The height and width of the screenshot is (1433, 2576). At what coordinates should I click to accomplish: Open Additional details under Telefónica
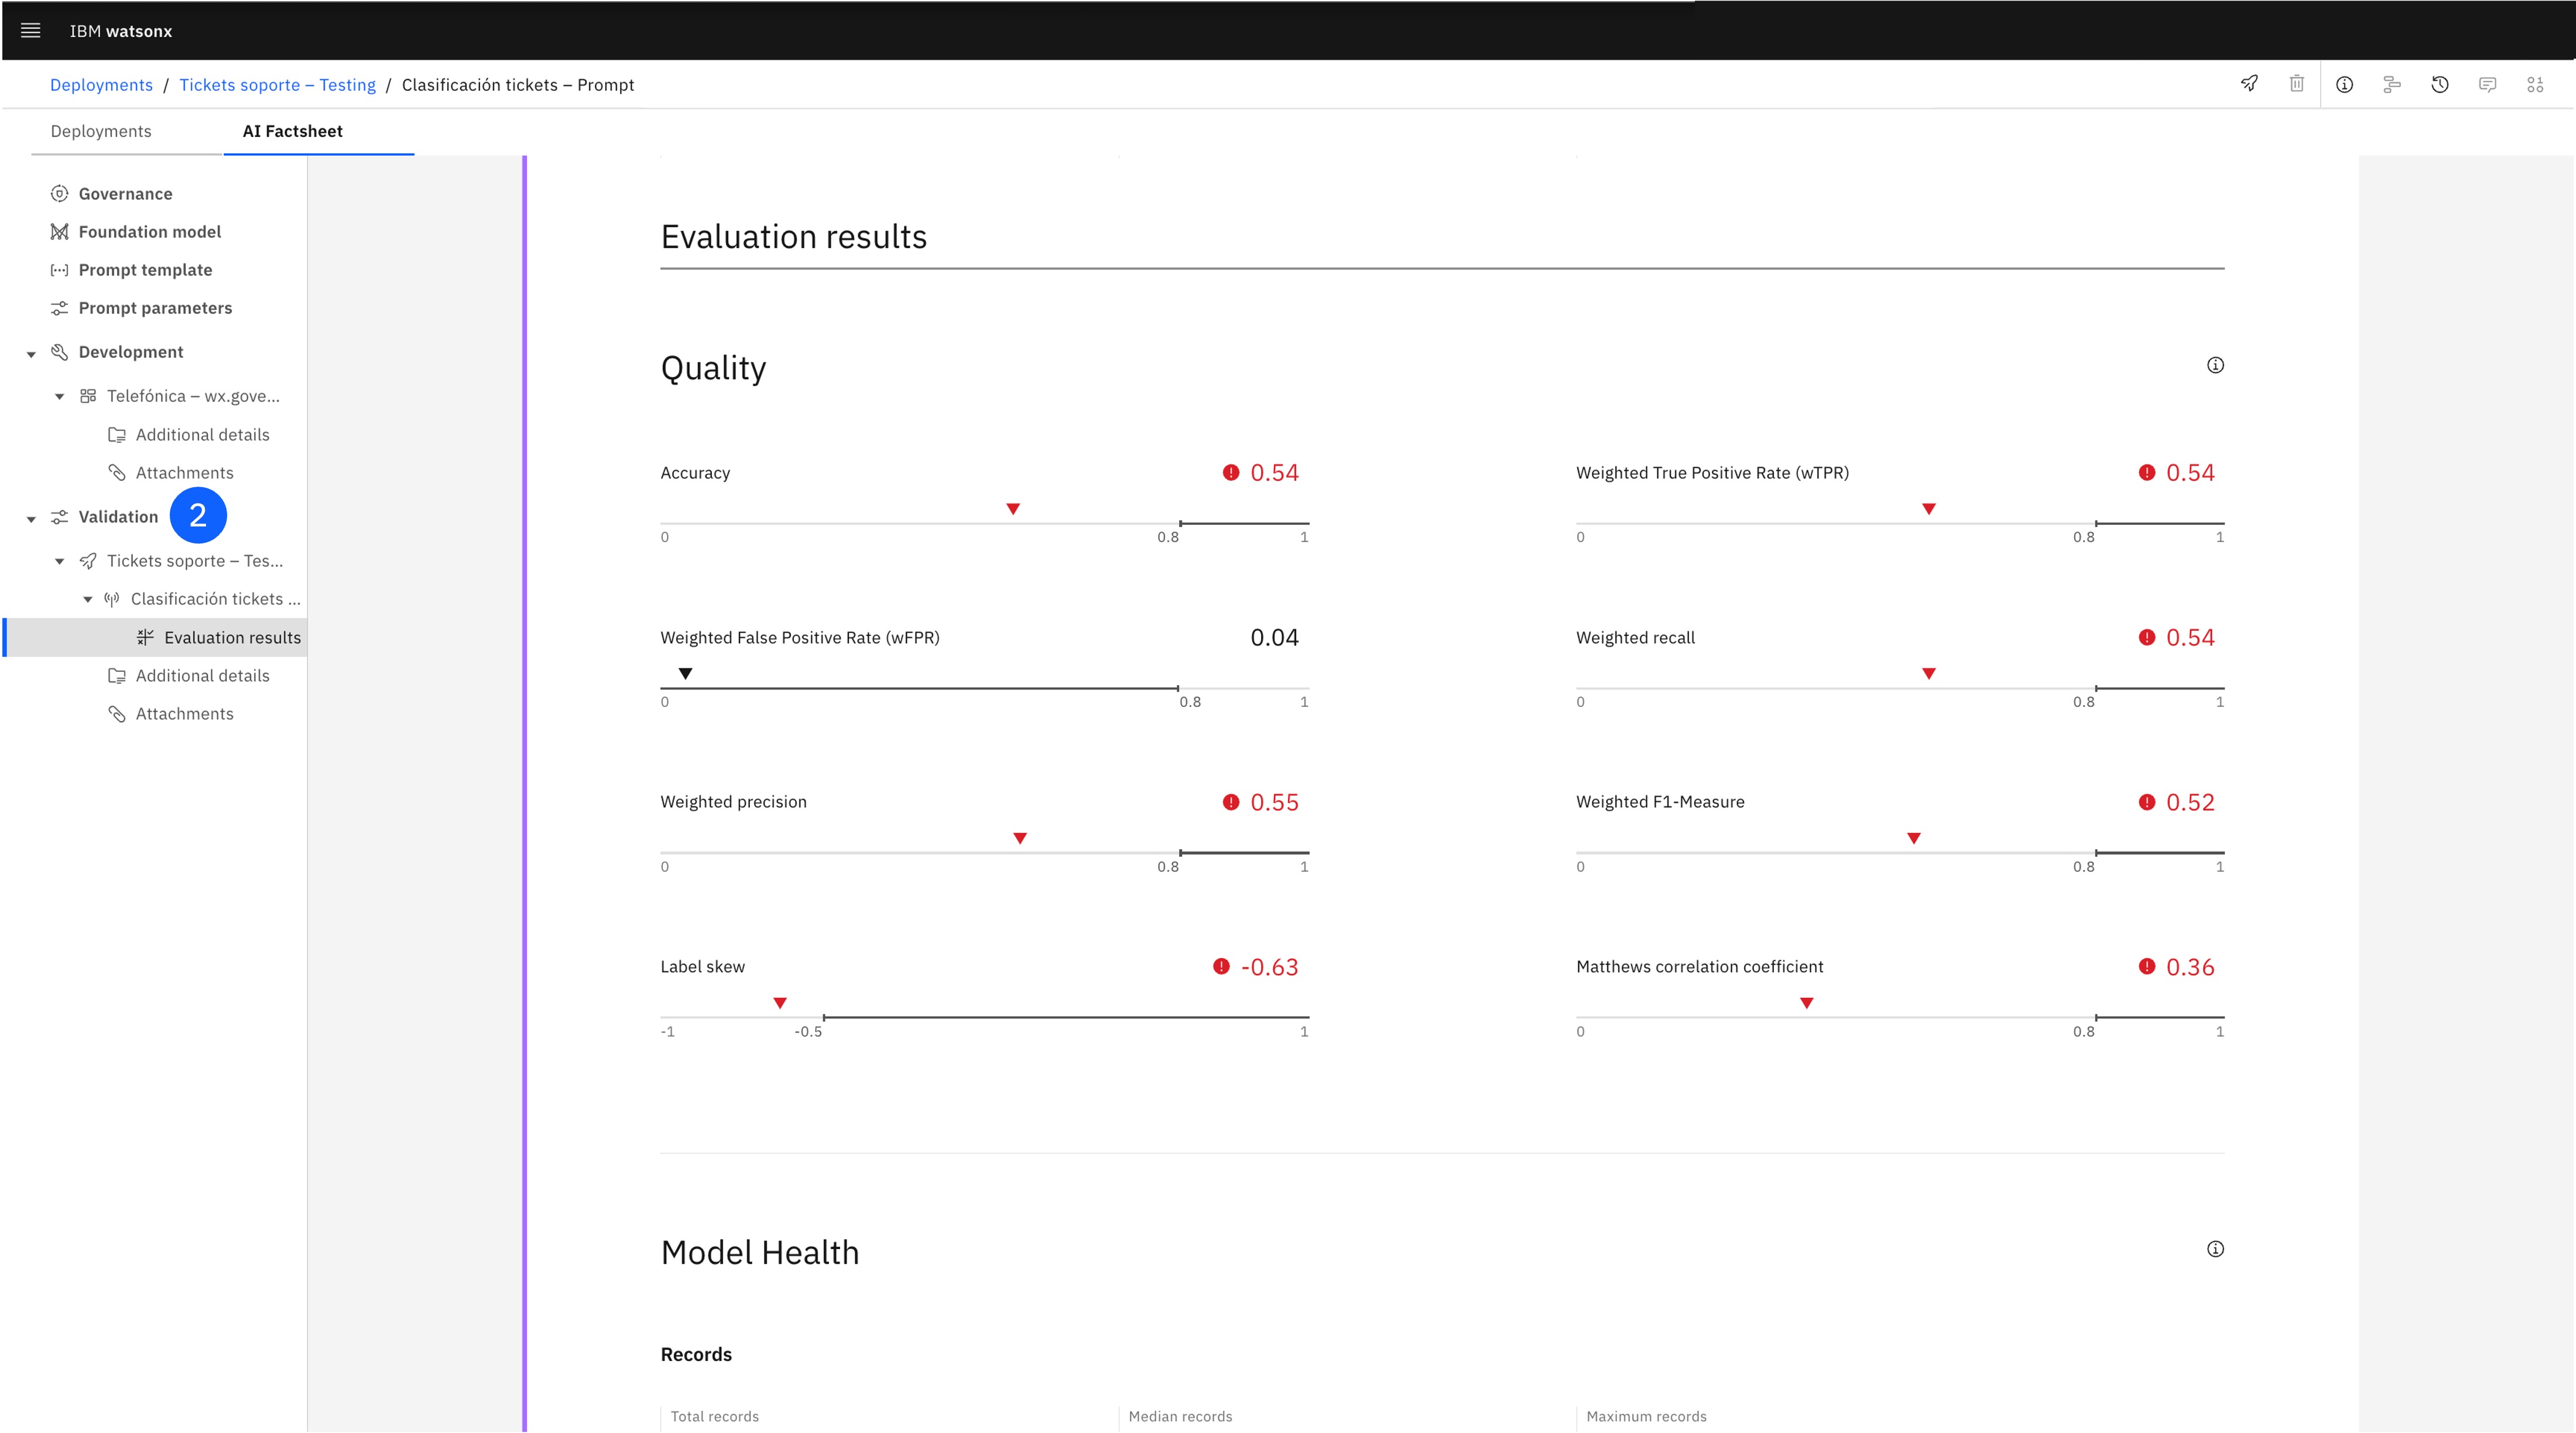(202, 435)
